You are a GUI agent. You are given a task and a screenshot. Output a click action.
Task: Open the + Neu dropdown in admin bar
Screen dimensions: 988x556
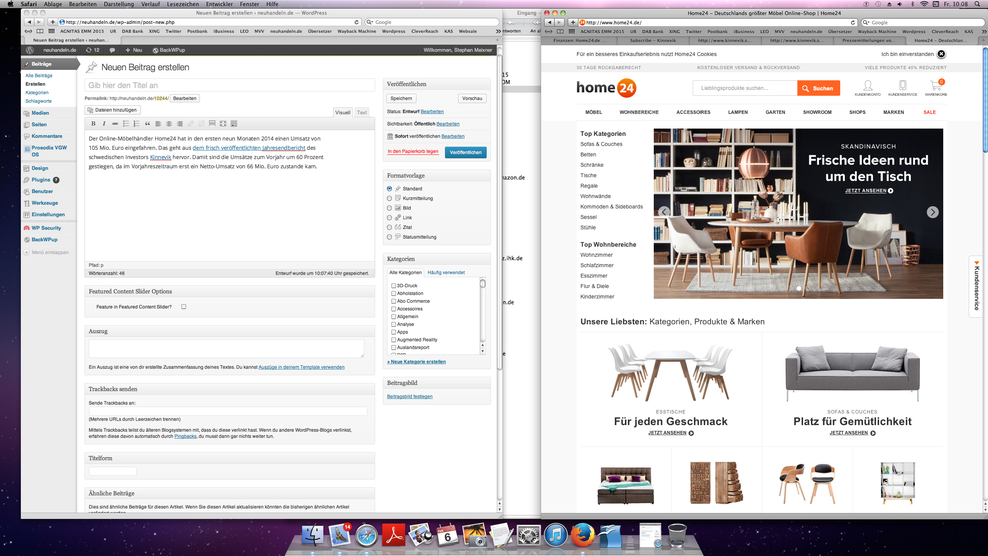[x=134, y=50]
